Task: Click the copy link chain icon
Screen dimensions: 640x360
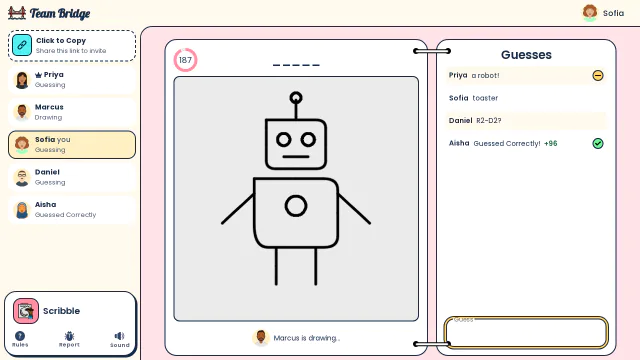Action: (x=22, y=45)
